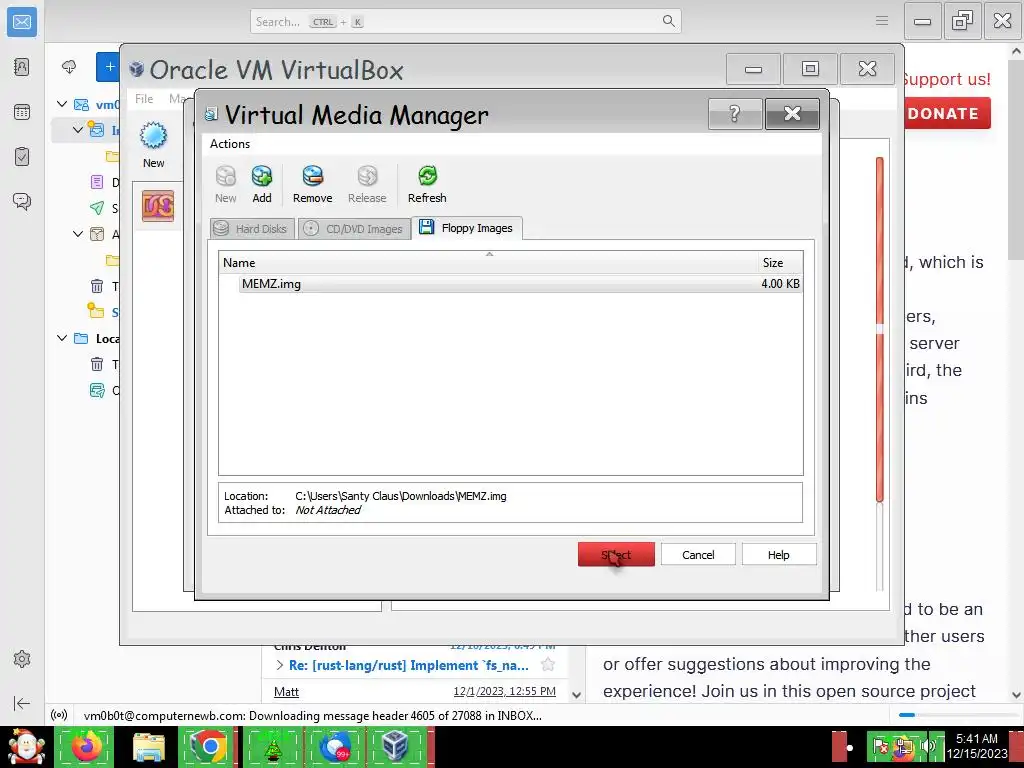The image size is (1024, 768).
Task: Click the Name column sort header
Action: pos(488,263)
